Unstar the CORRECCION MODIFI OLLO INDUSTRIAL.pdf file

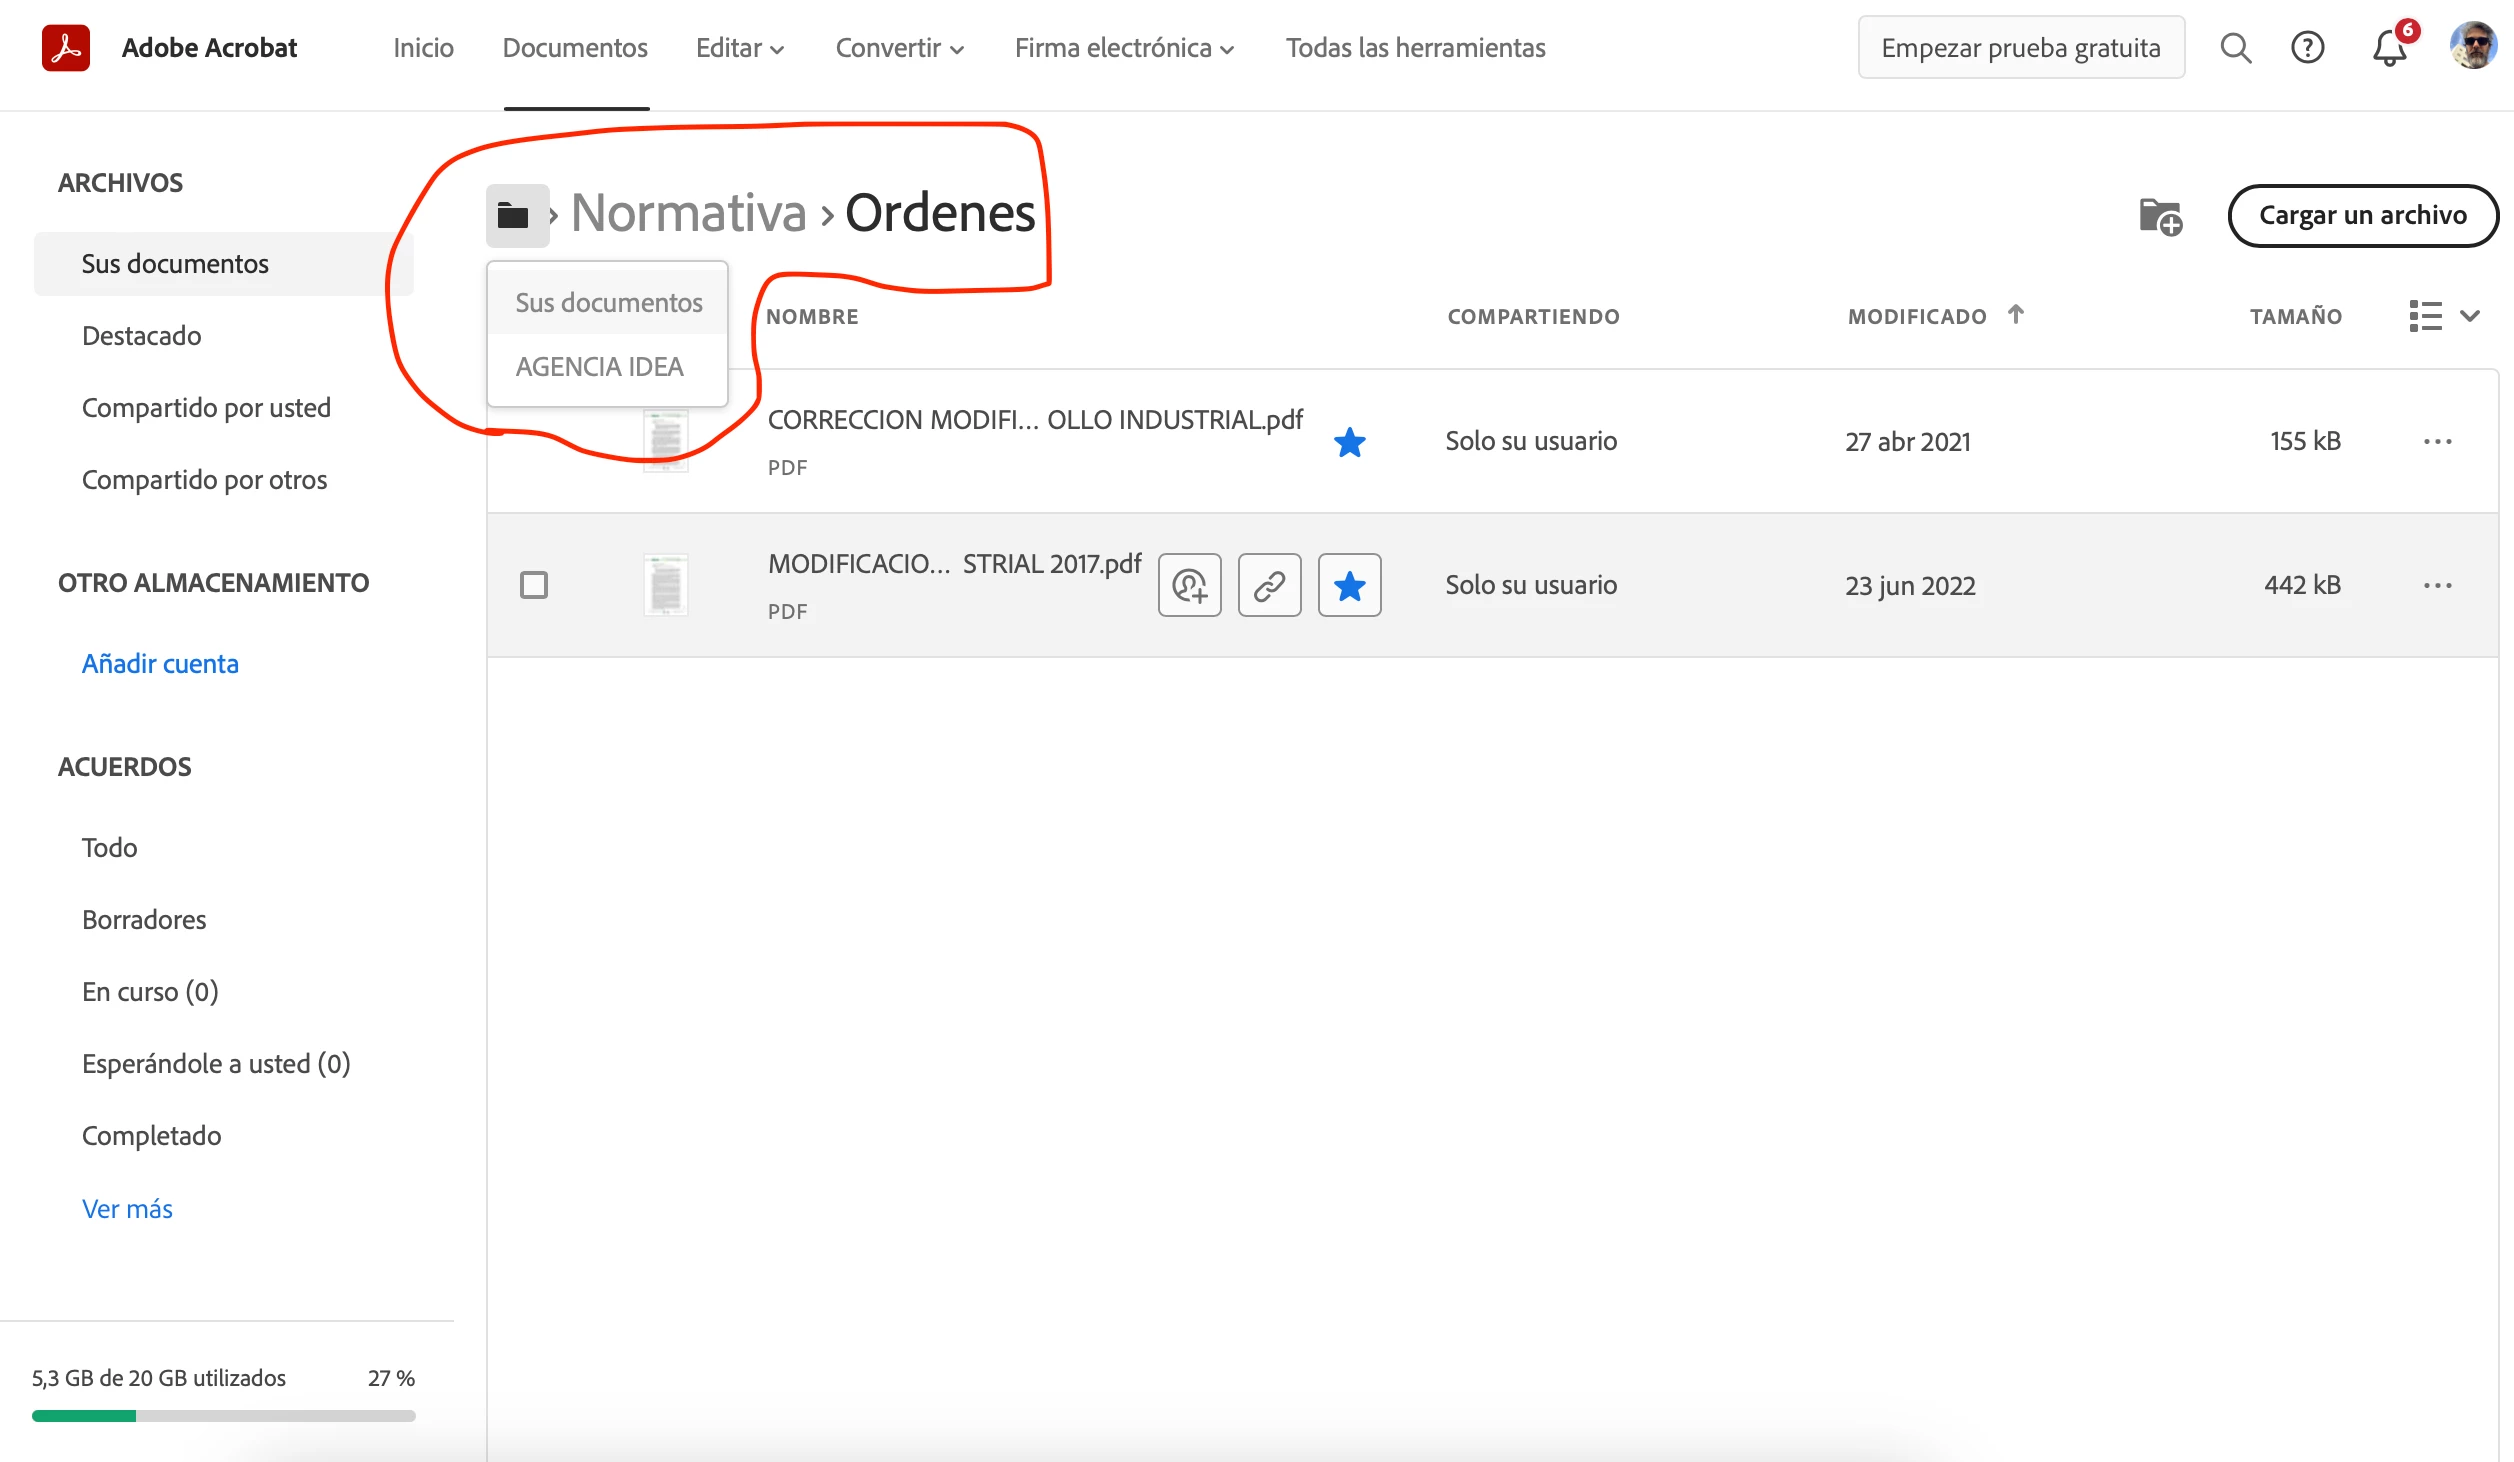tap(1349, 442)
